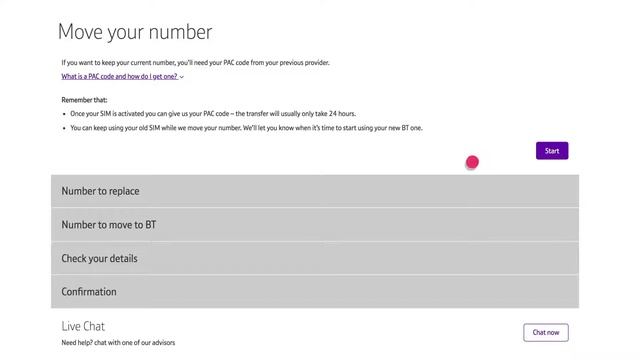Select the 'Live Chat' heading
Image resolution: width=640 pixels, height=360 pixels.
pos(83,326)
